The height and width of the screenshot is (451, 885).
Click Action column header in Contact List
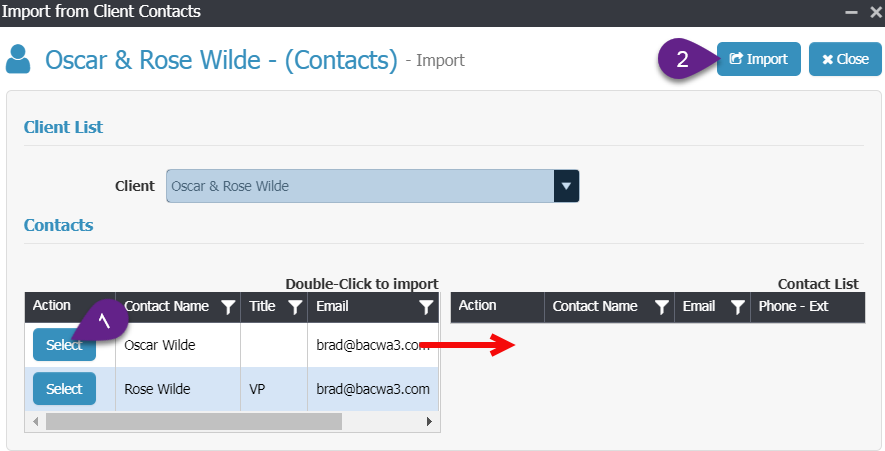click(497, 307)
